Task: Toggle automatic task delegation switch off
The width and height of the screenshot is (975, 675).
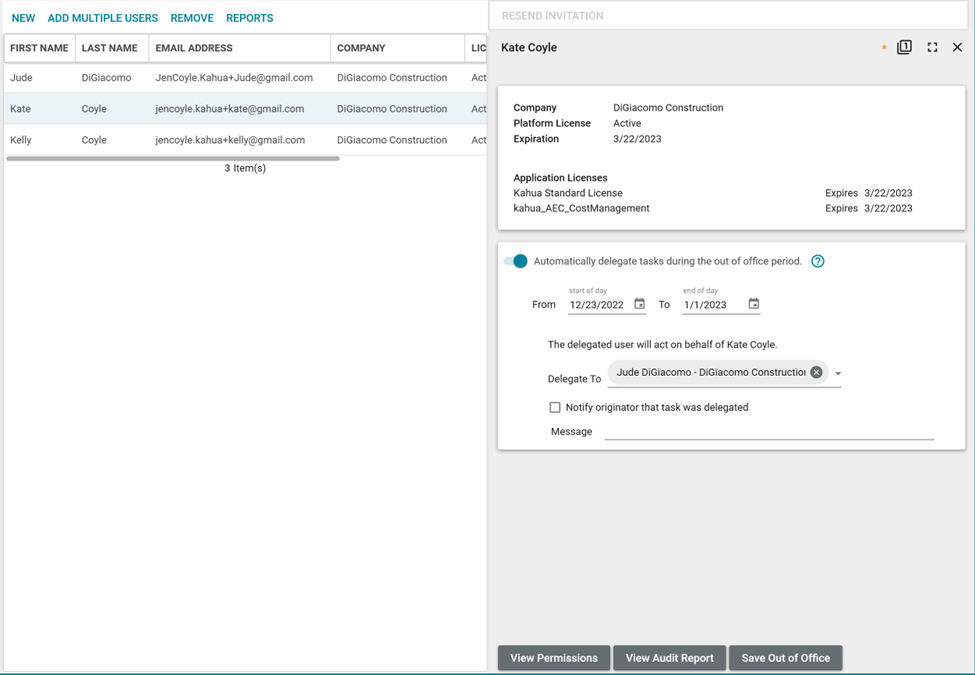Action: (x=516, y=261)
